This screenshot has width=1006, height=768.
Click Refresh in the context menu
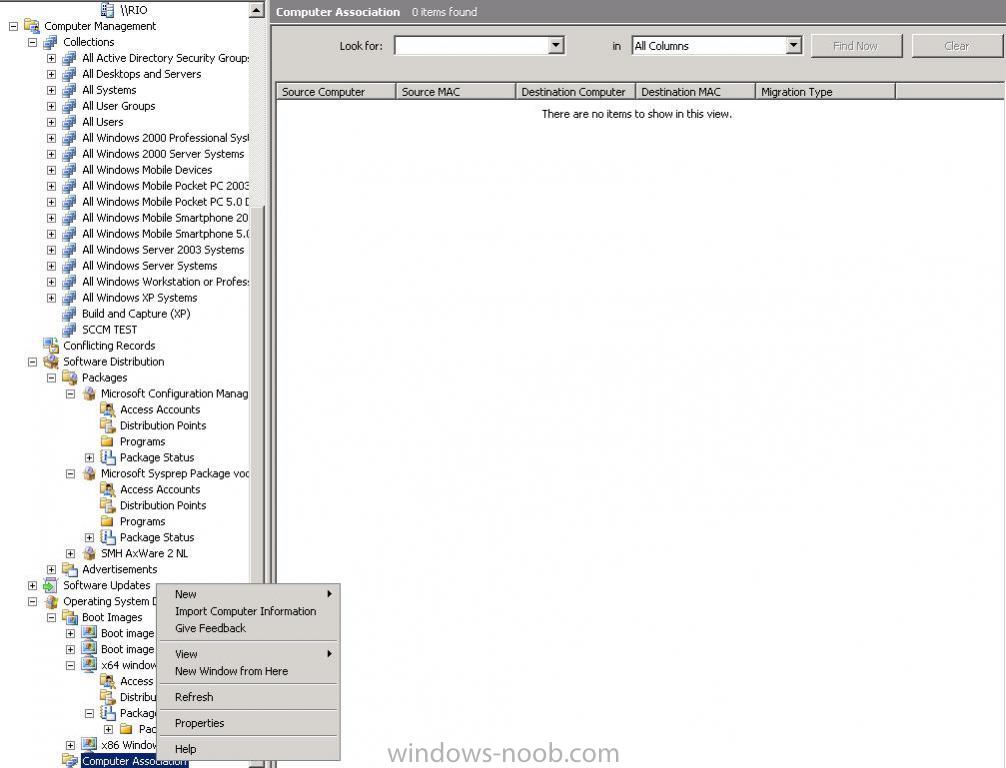(248, 697)
